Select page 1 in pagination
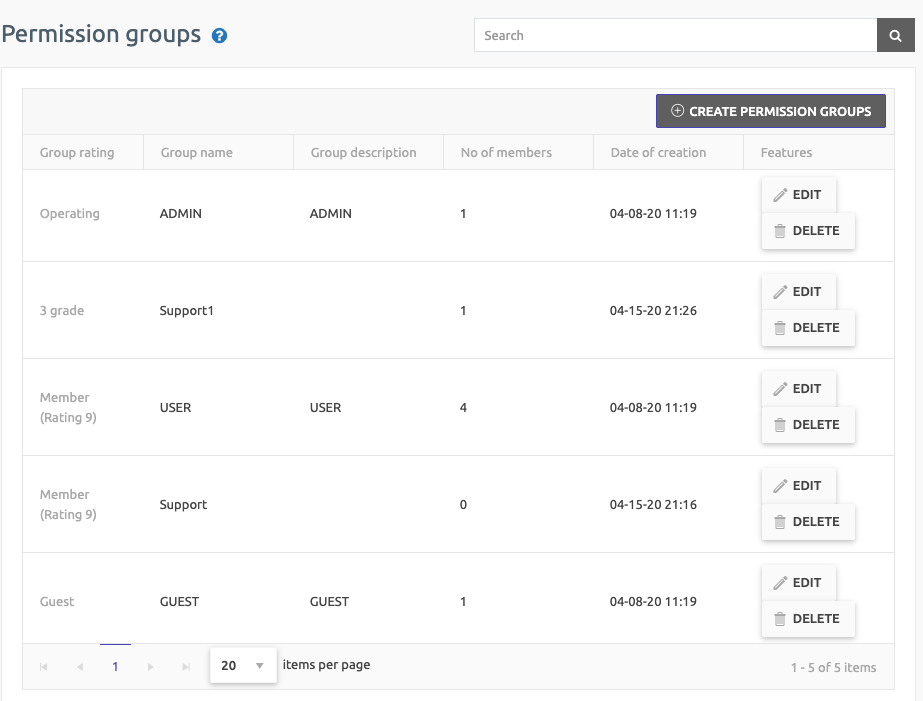Image resolution: width=923 pixels, height=701 pixels. click(x=115, y=667)
